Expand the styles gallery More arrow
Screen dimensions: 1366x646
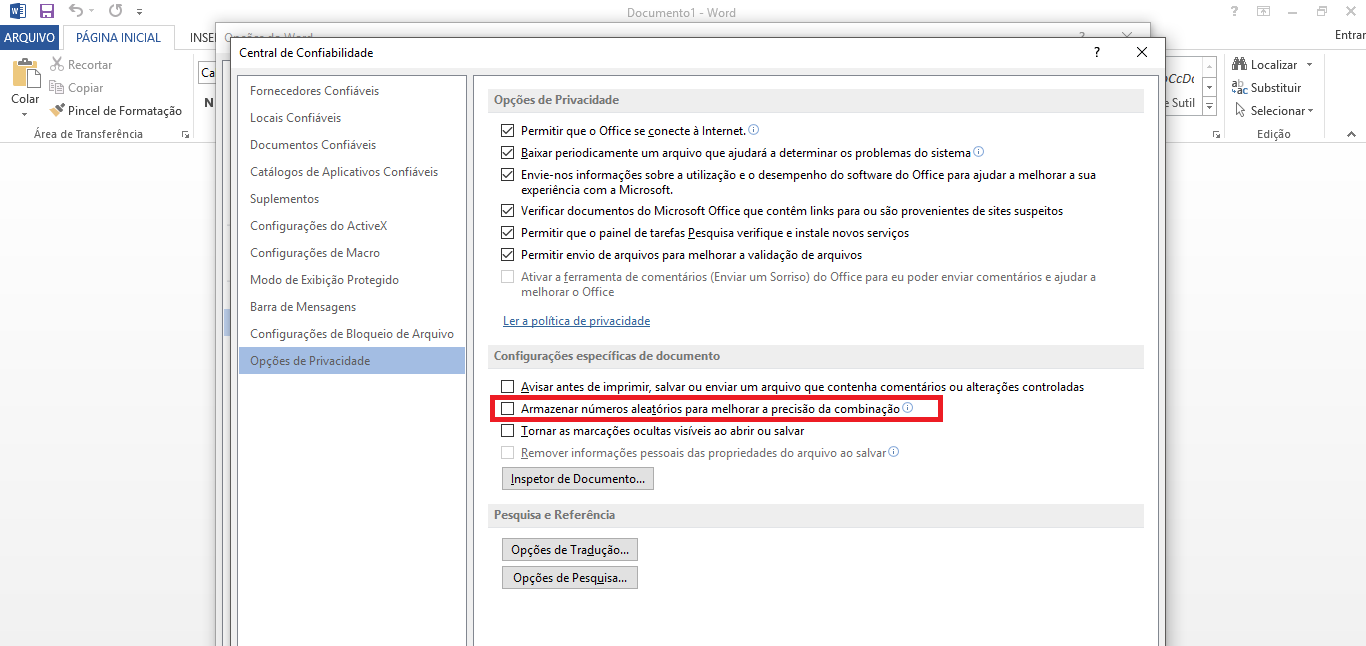(1209, 106)
